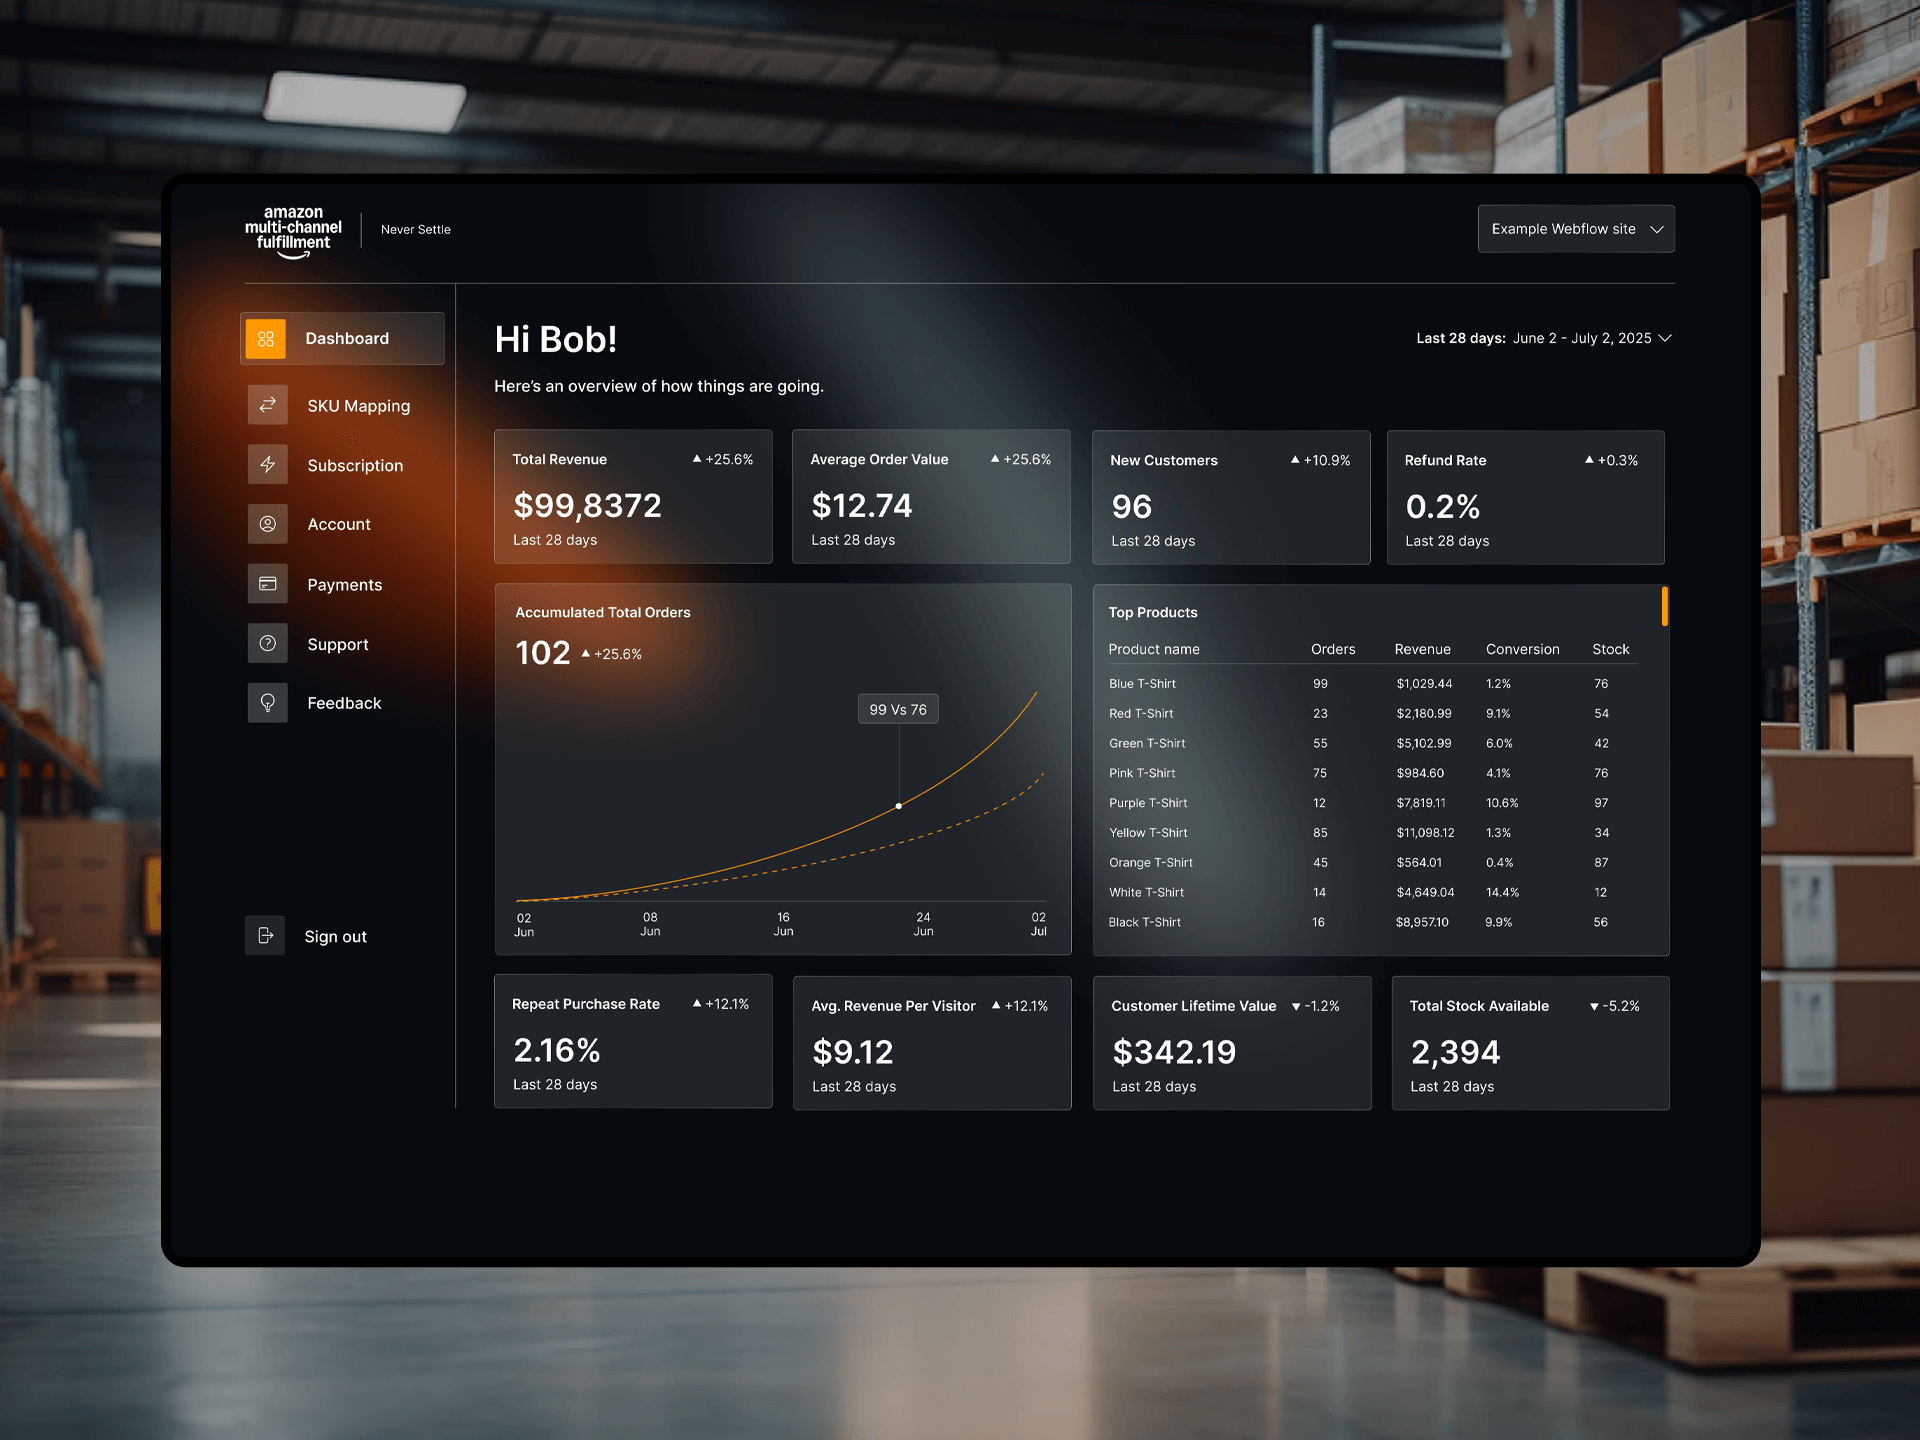
Task: Select the Feedback menu item
Action: (x=344, y=703)
